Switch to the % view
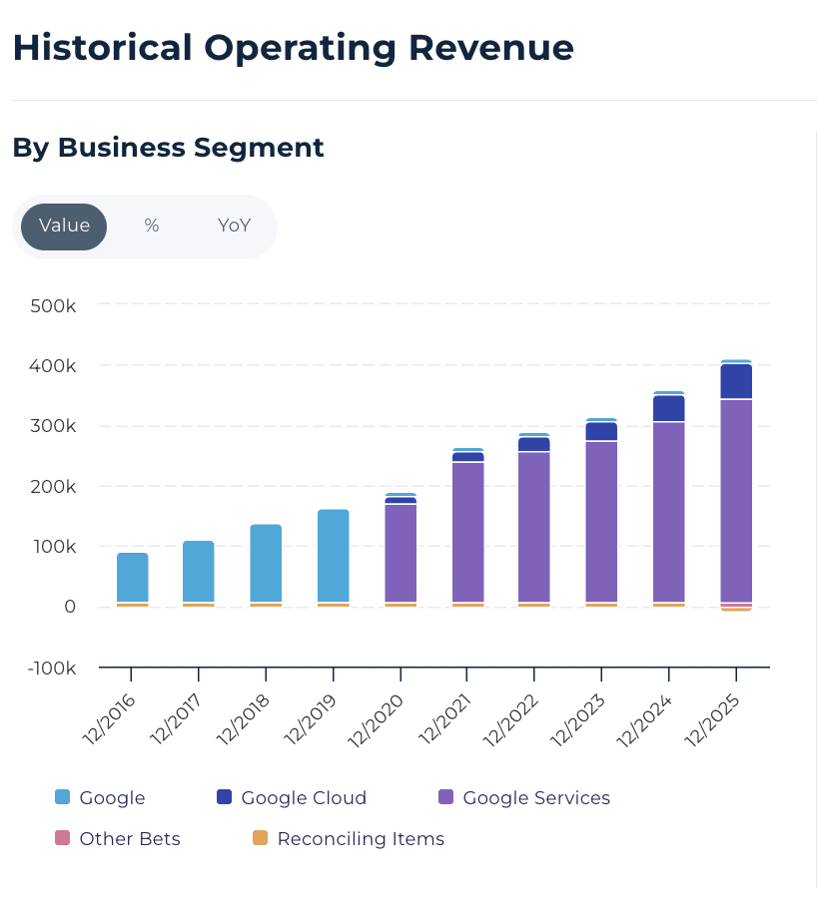Screen dimensions: 817x906 tap(151, 226)
